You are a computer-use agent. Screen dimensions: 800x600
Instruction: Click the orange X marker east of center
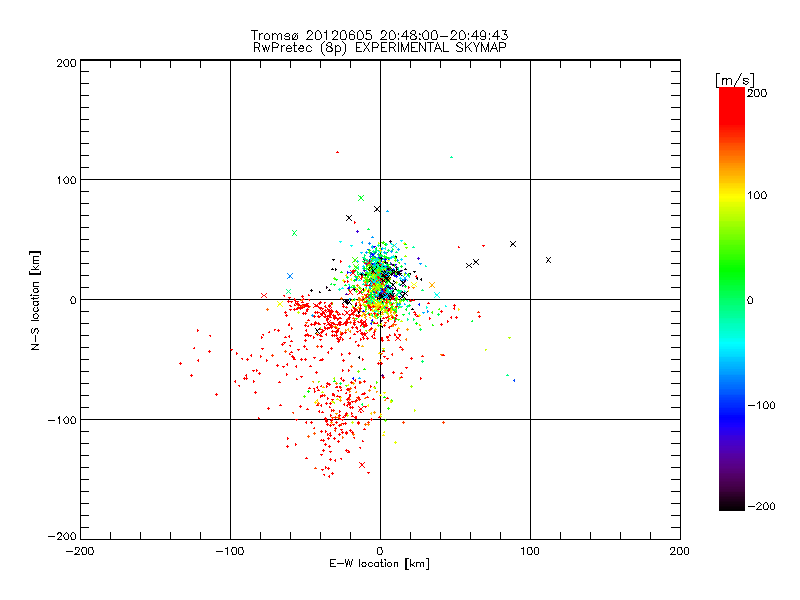(432, 285)
